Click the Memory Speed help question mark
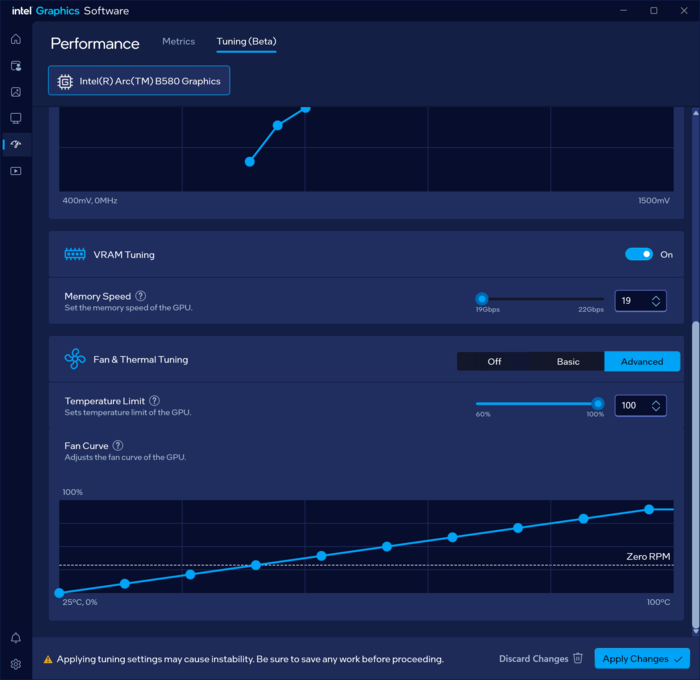The image size is (700, 680). 141,296
